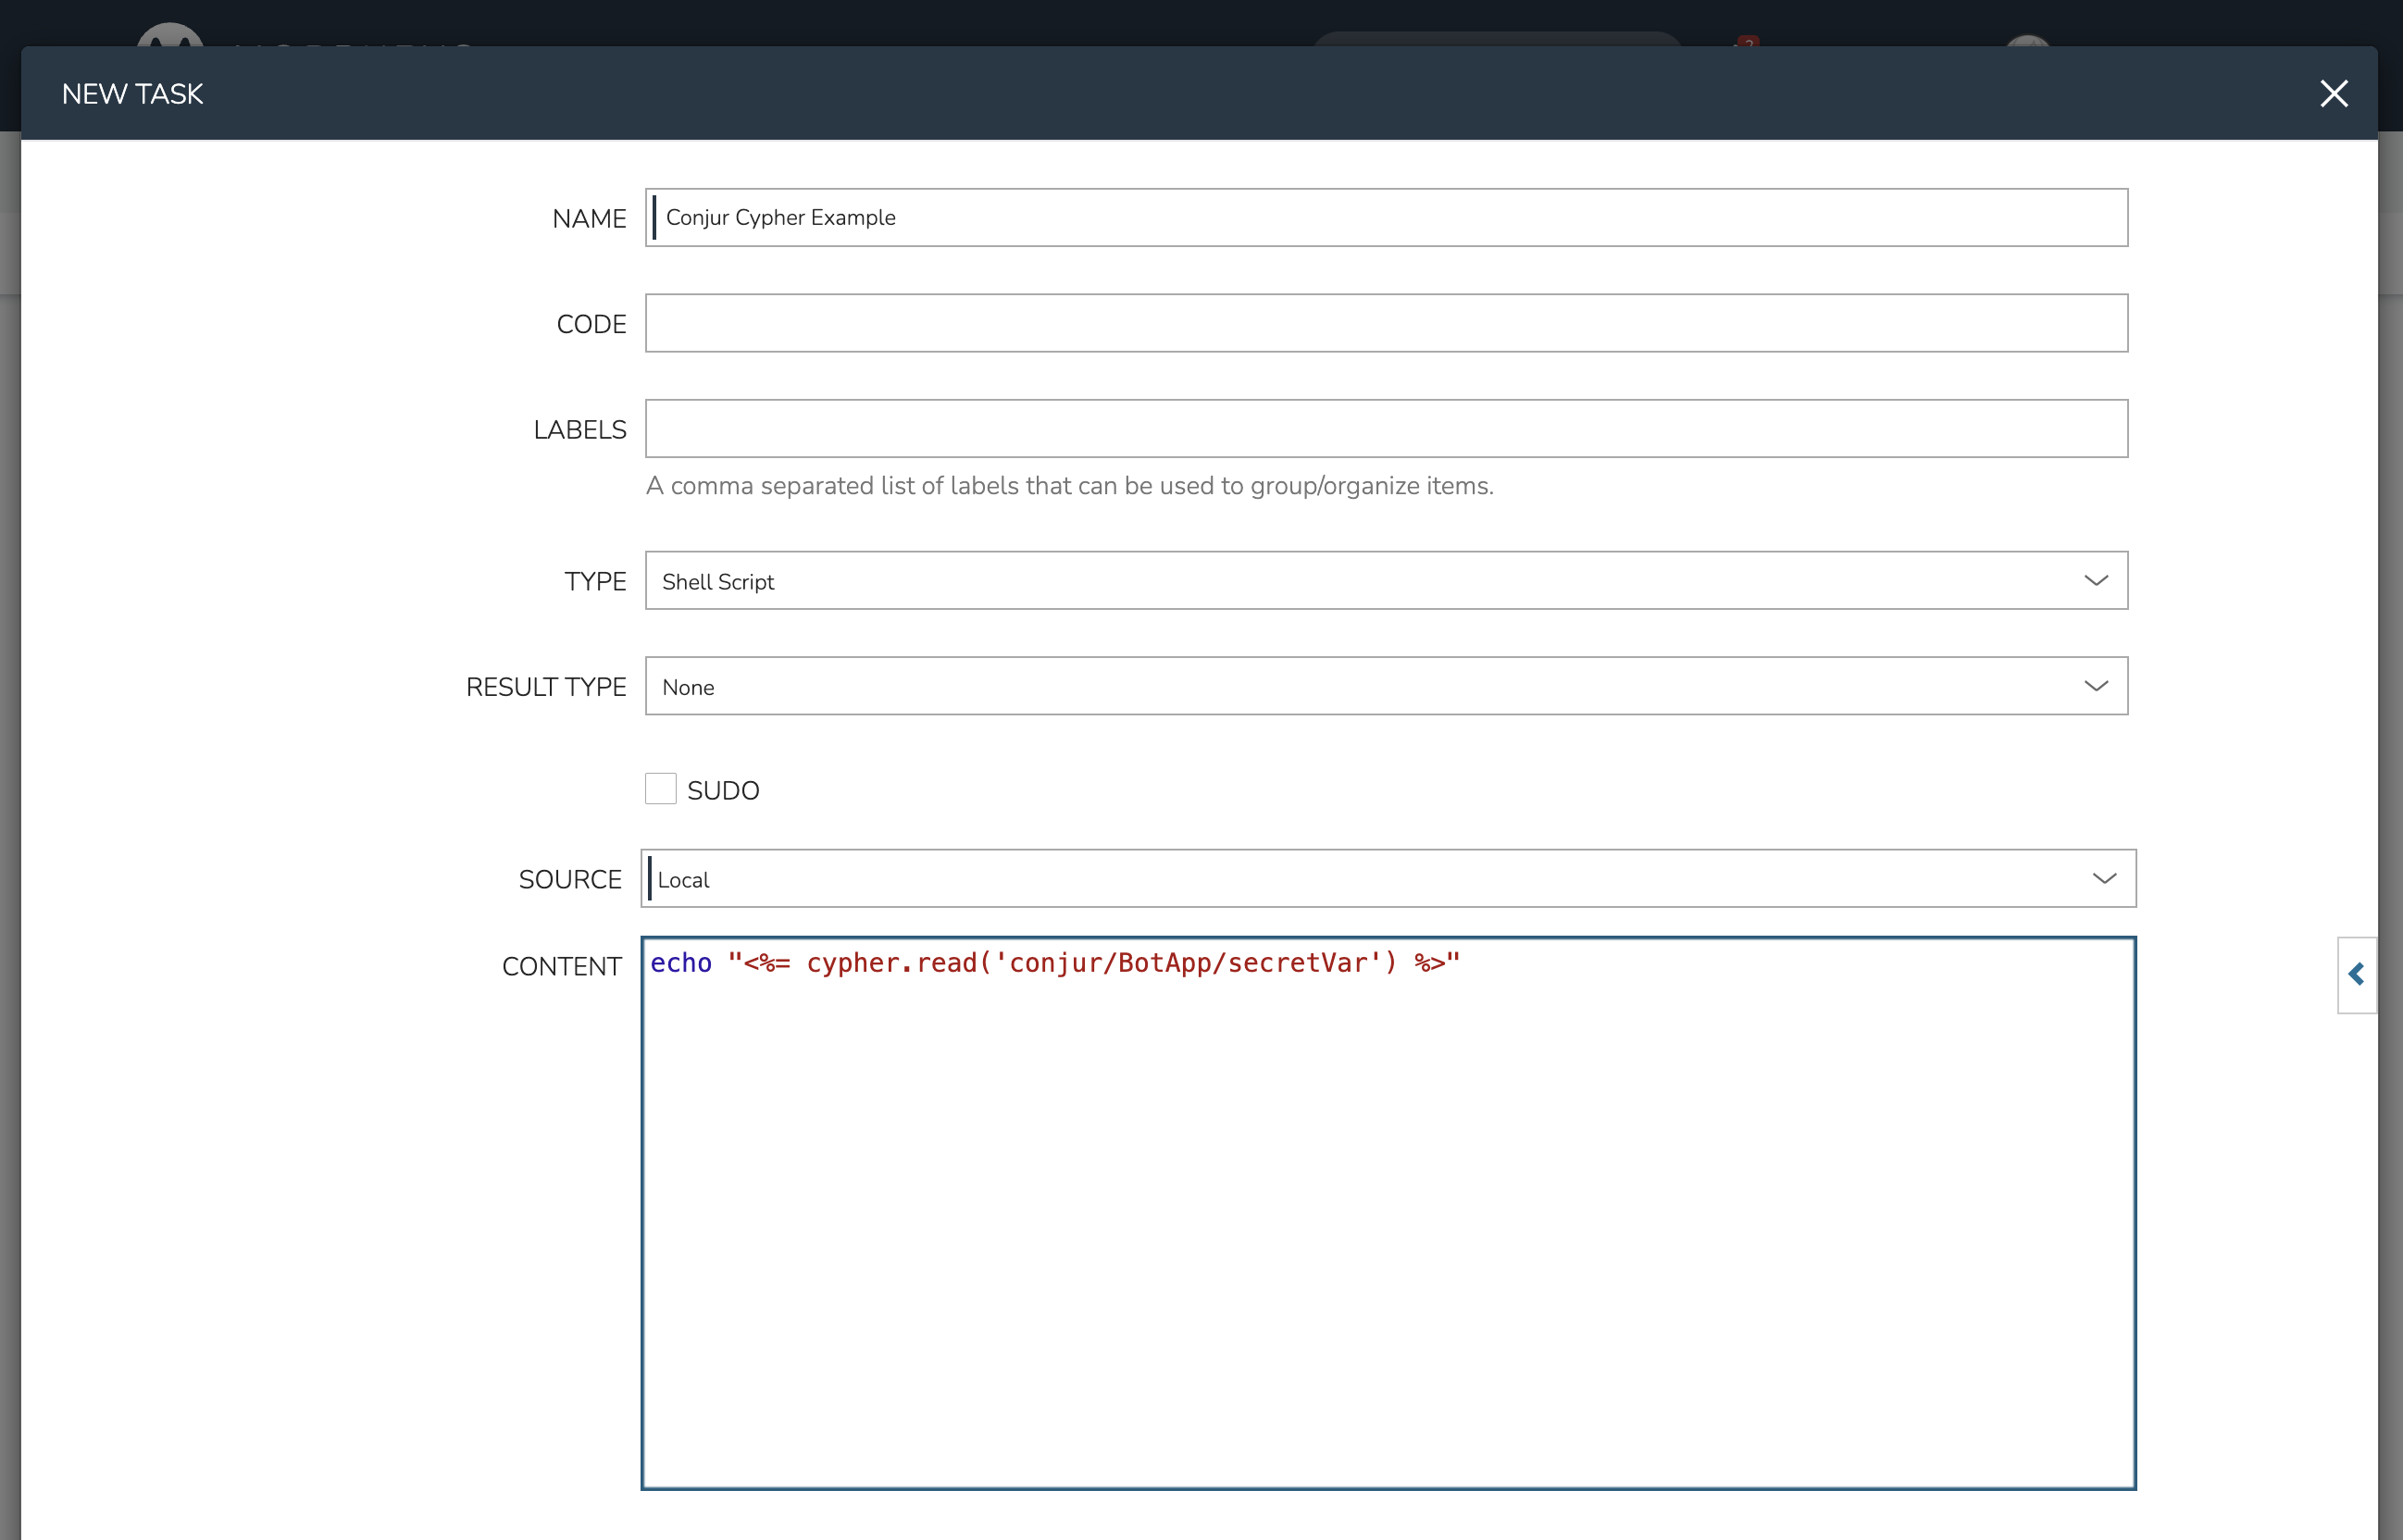Click the LABELS field label
This screenshot has width=2403, height=1540.
pos(580,430)
